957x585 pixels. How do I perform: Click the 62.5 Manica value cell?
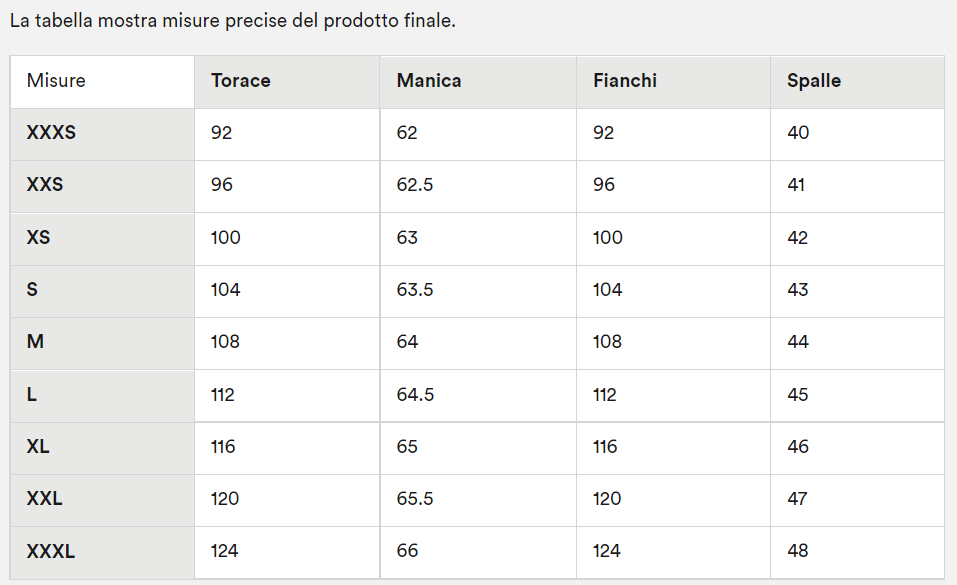(478, 186)
